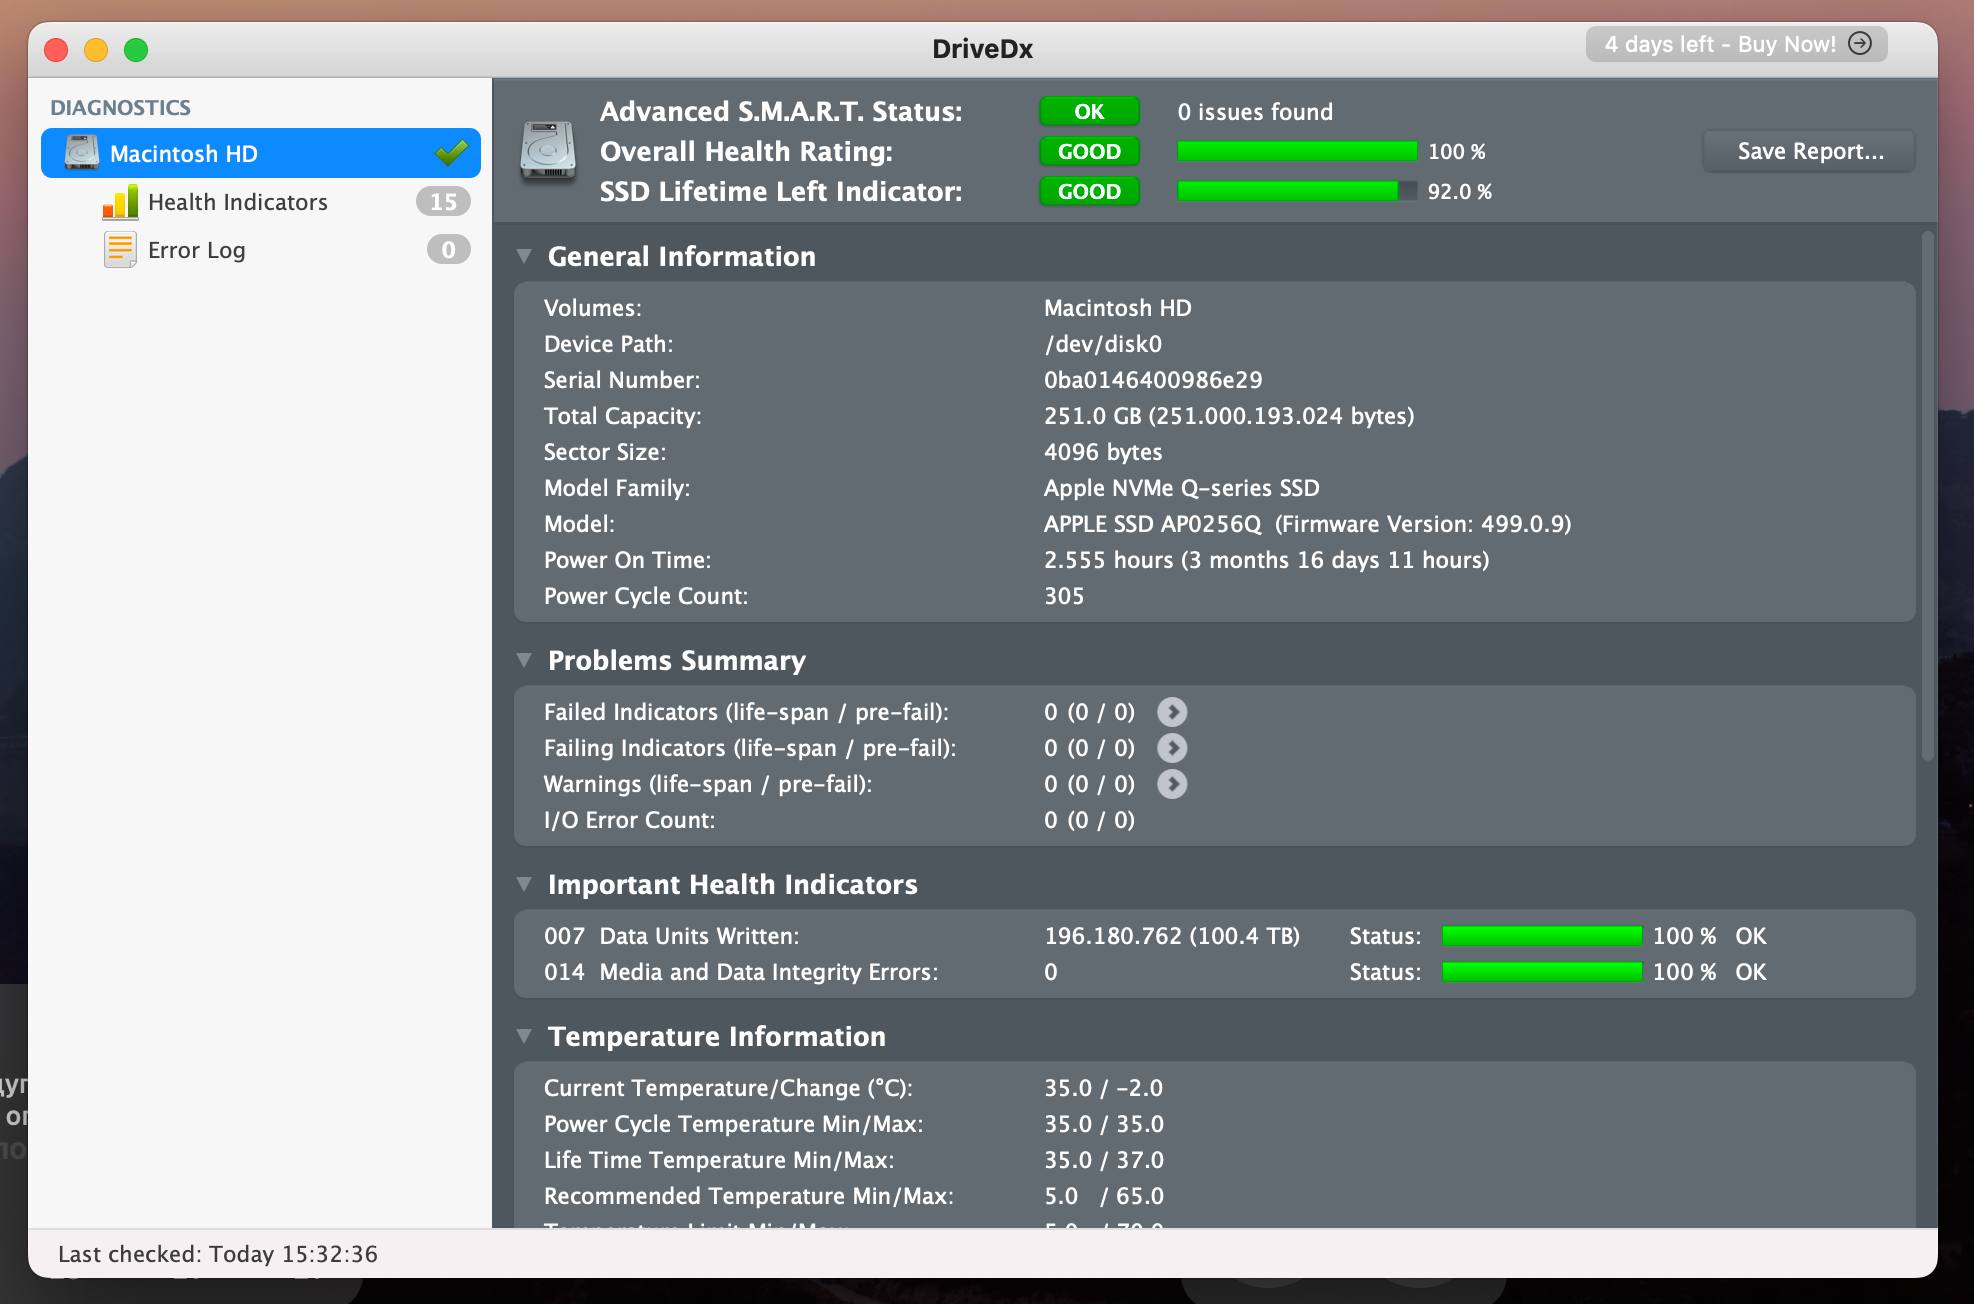Click Media and Data Integrity Errors status bar
The height and width of the screenshot is (1304, 1974).
pyautogui.click(x=1542, y=973)
